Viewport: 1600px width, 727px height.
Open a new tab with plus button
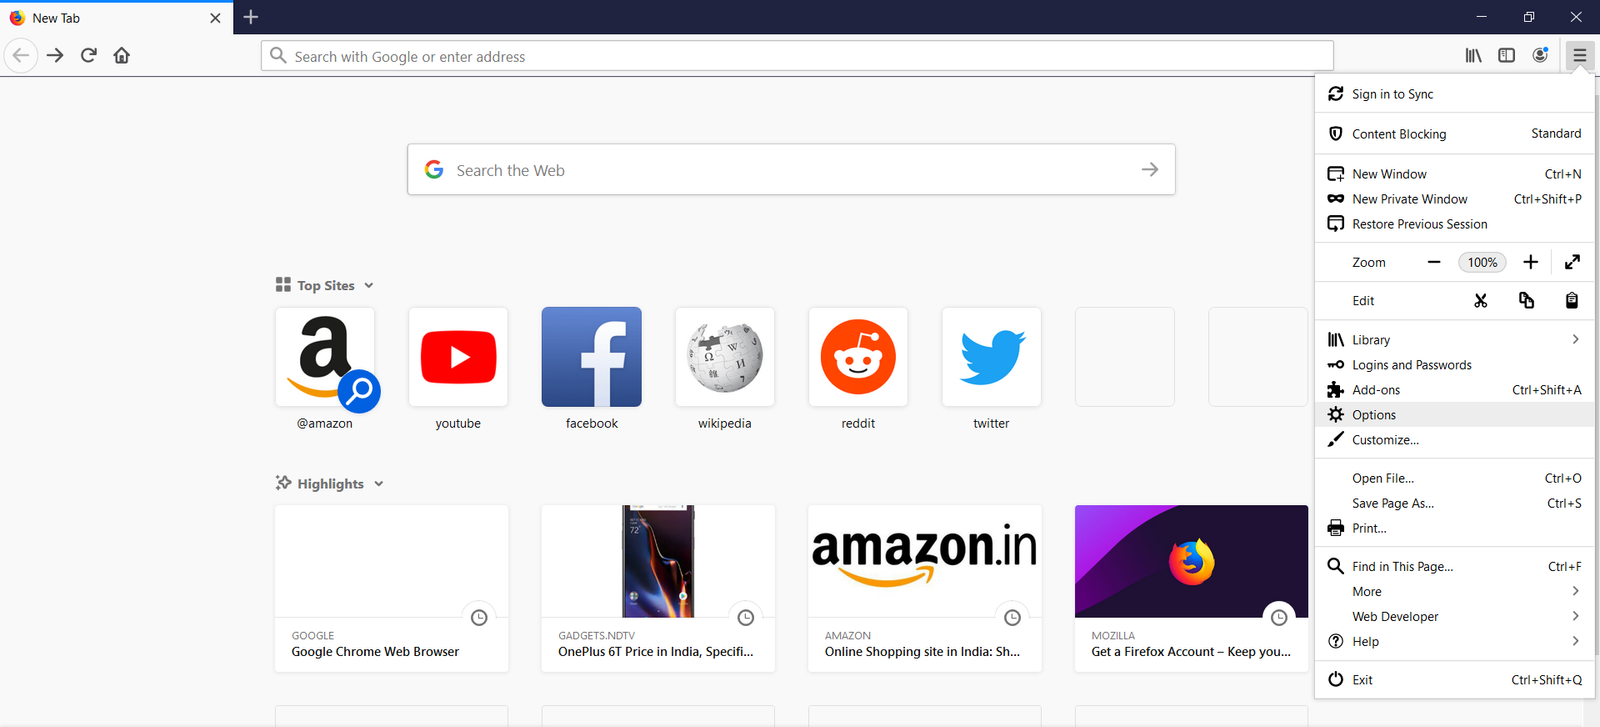coord(251,17)
